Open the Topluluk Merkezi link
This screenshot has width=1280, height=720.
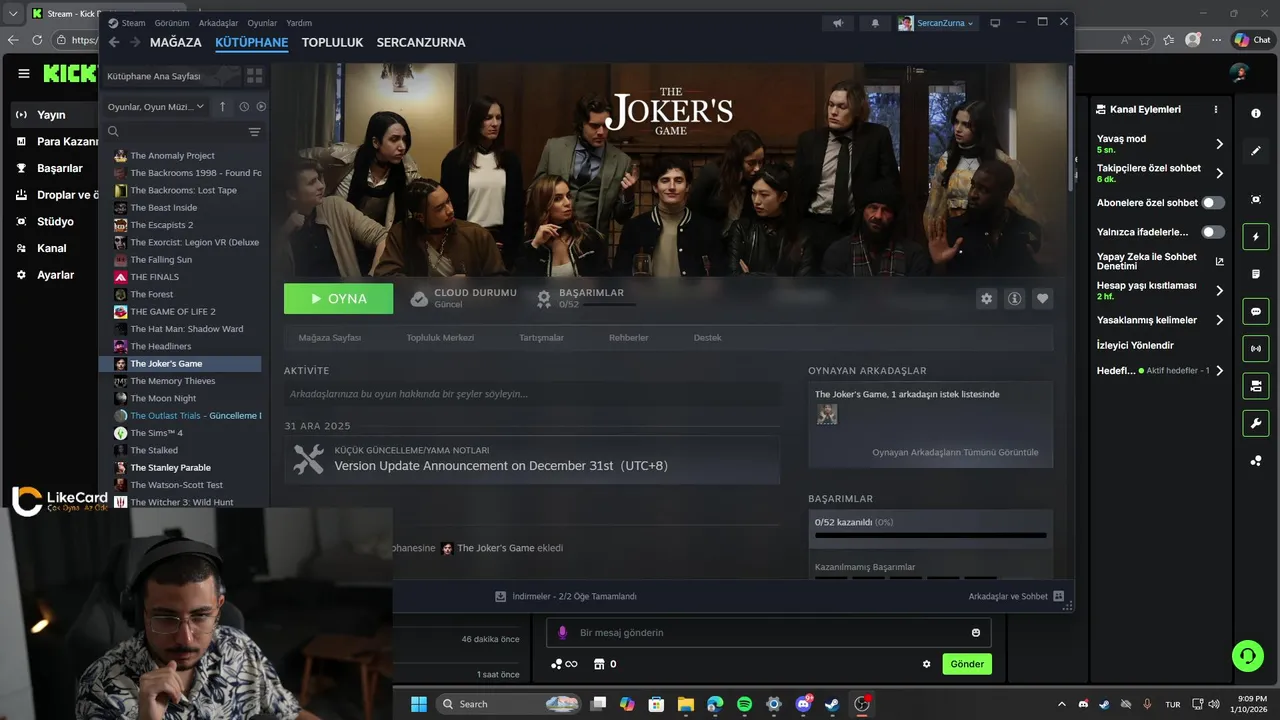[440, 338]
